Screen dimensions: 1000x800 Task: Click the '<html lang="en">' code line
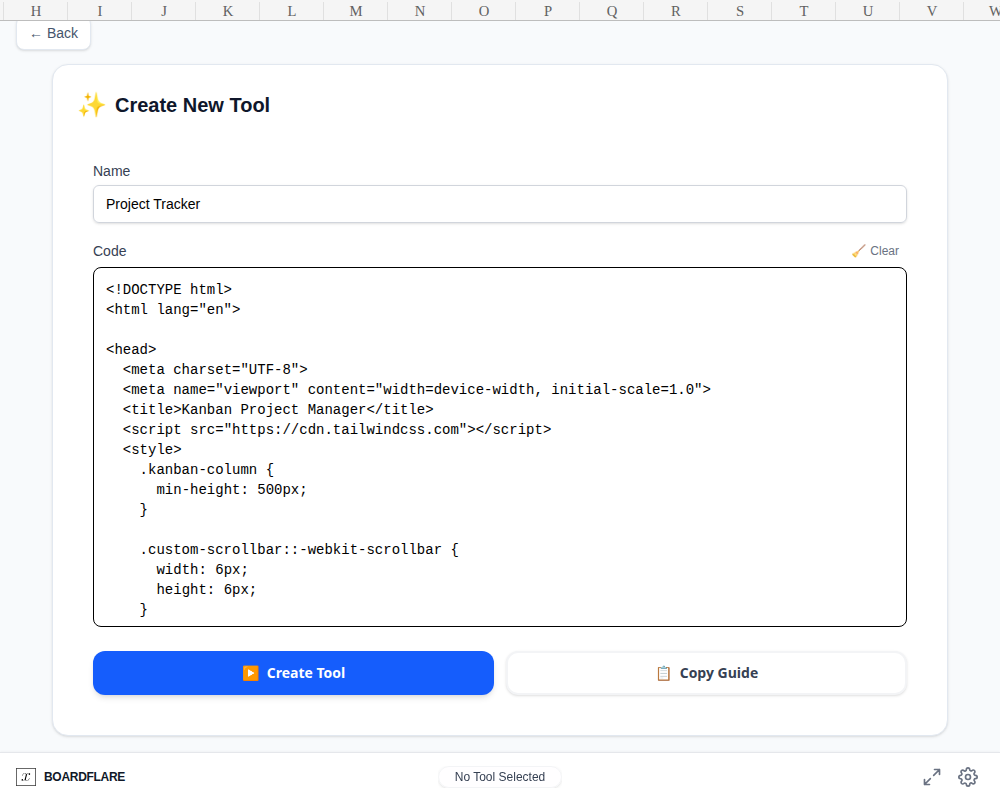click(173, 309)
